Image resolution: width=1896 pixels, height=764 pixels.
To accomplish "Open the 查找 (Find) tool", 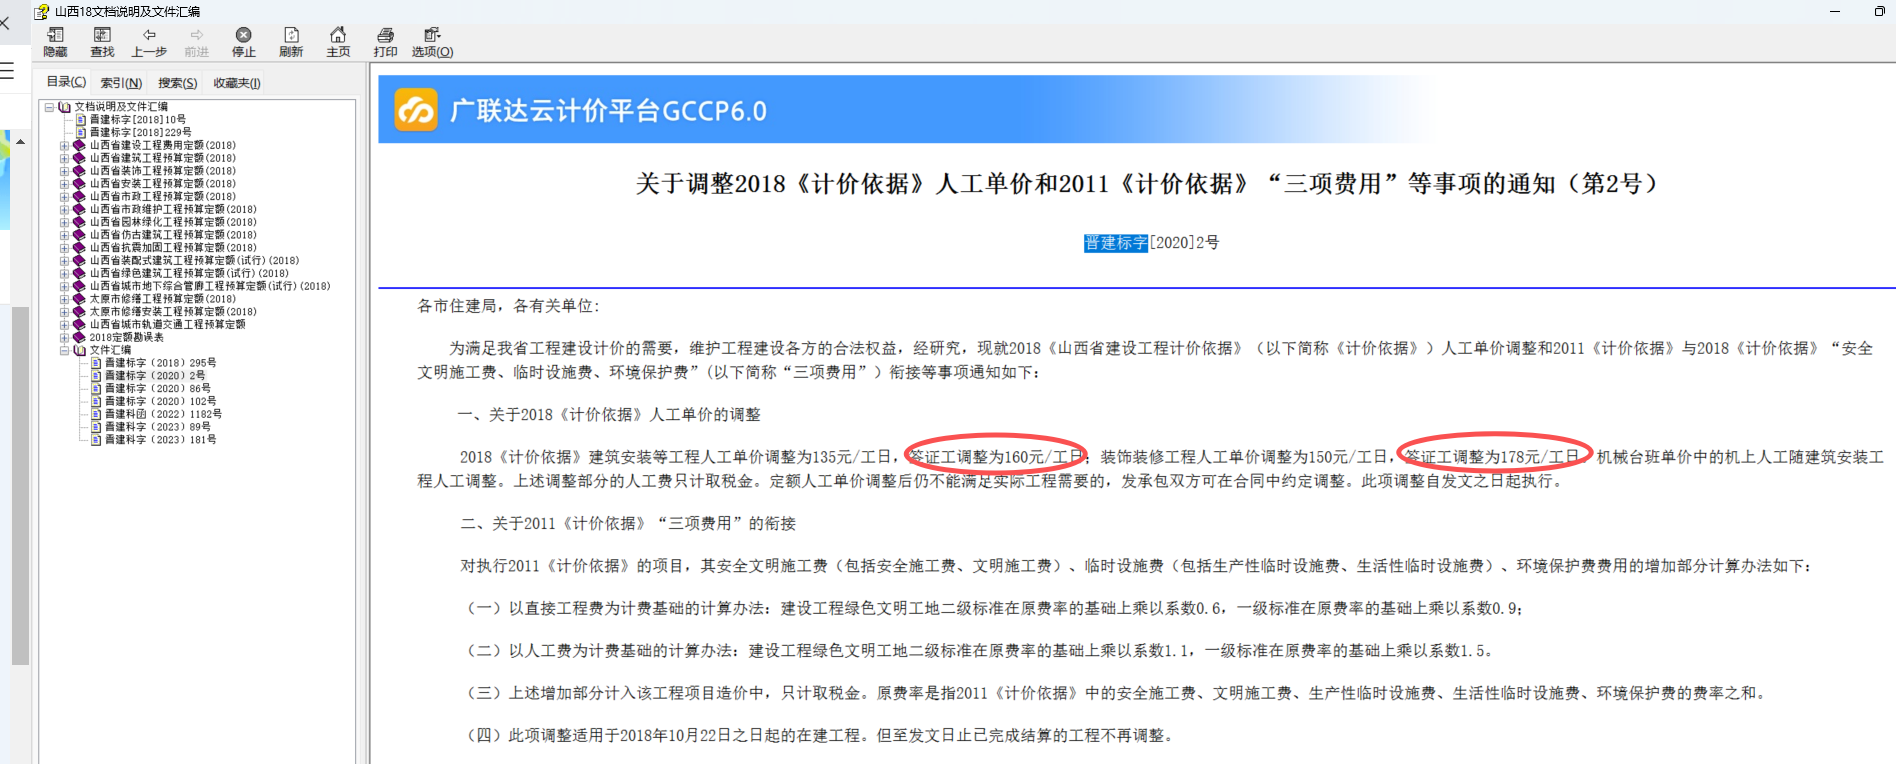I will 102,42.
